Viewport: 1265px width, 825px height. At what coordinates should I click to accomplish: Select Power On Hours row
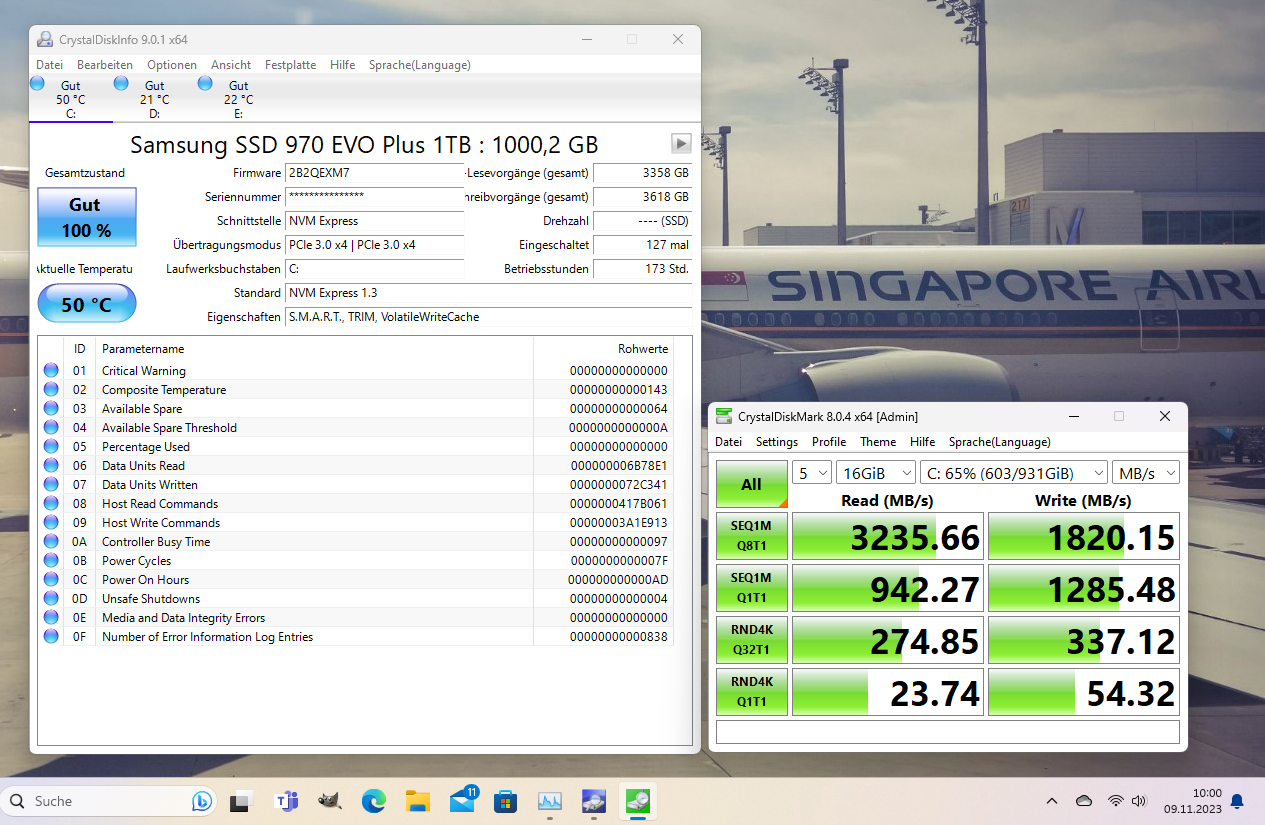356,580
